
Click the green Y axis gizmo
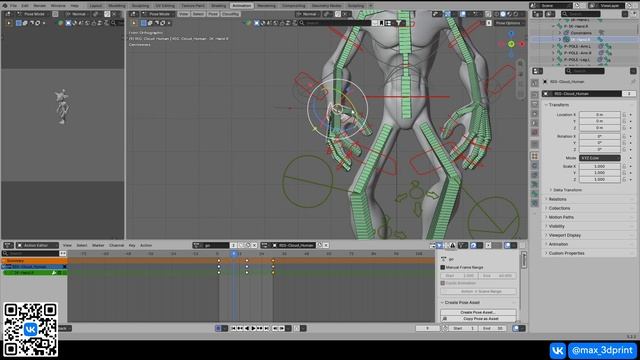click(511, 44)
